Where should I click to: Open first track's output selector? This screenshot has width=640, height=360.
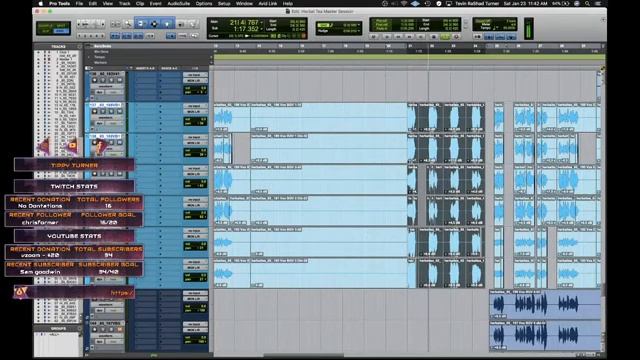click(195, 81)
